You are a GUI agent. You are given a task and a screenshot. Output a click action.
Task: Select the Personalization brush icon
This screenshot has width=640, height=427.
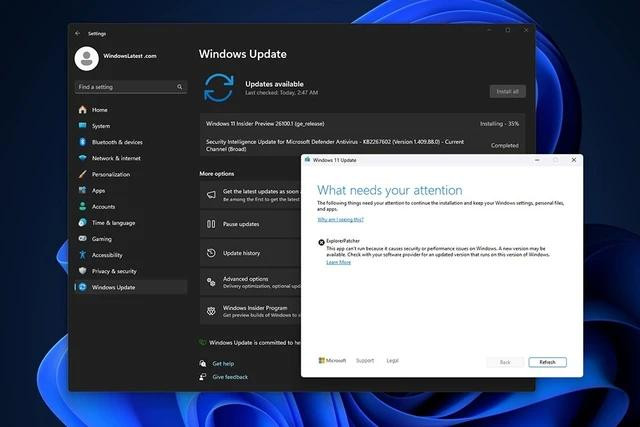pos(82,174)
